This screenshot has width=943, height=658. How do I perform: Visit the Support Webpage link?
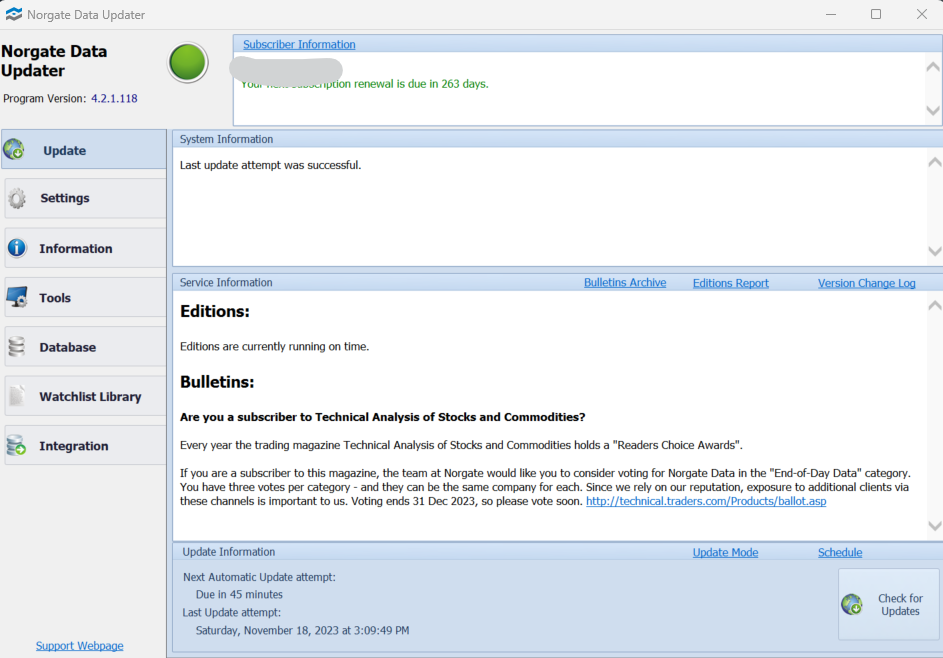click(79, 645)
